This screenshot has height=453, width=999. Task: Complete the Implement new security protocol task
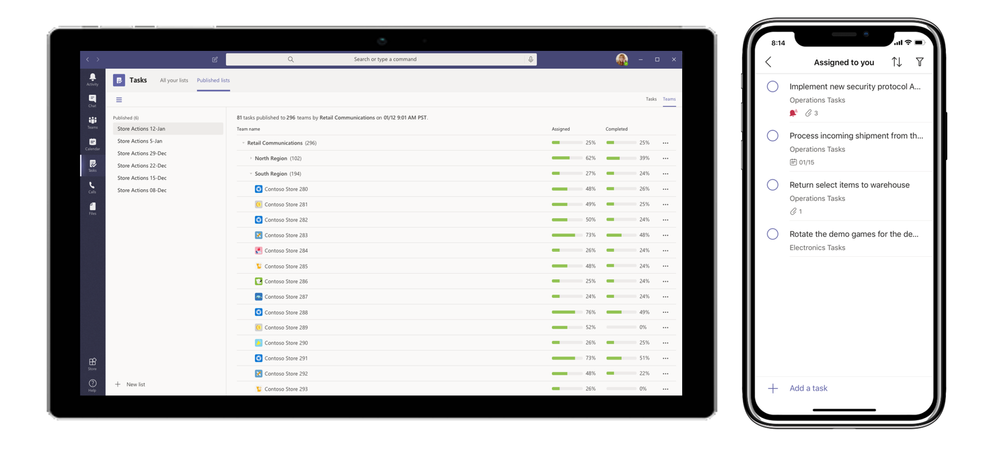coord(773,87)
